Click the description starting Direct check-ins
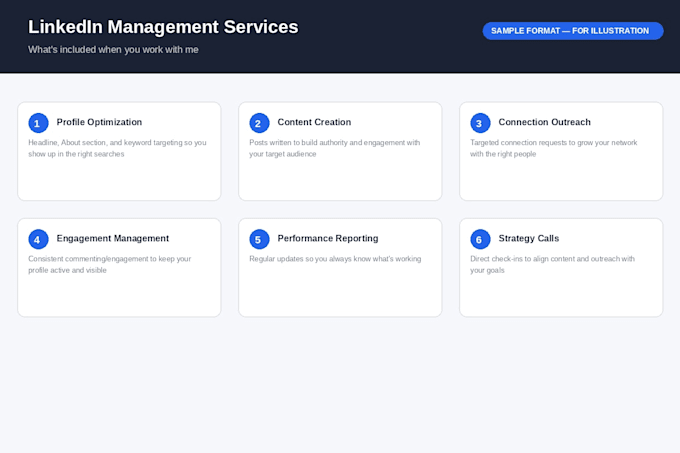This screenshot has width=680, height=453. [552, 264]
